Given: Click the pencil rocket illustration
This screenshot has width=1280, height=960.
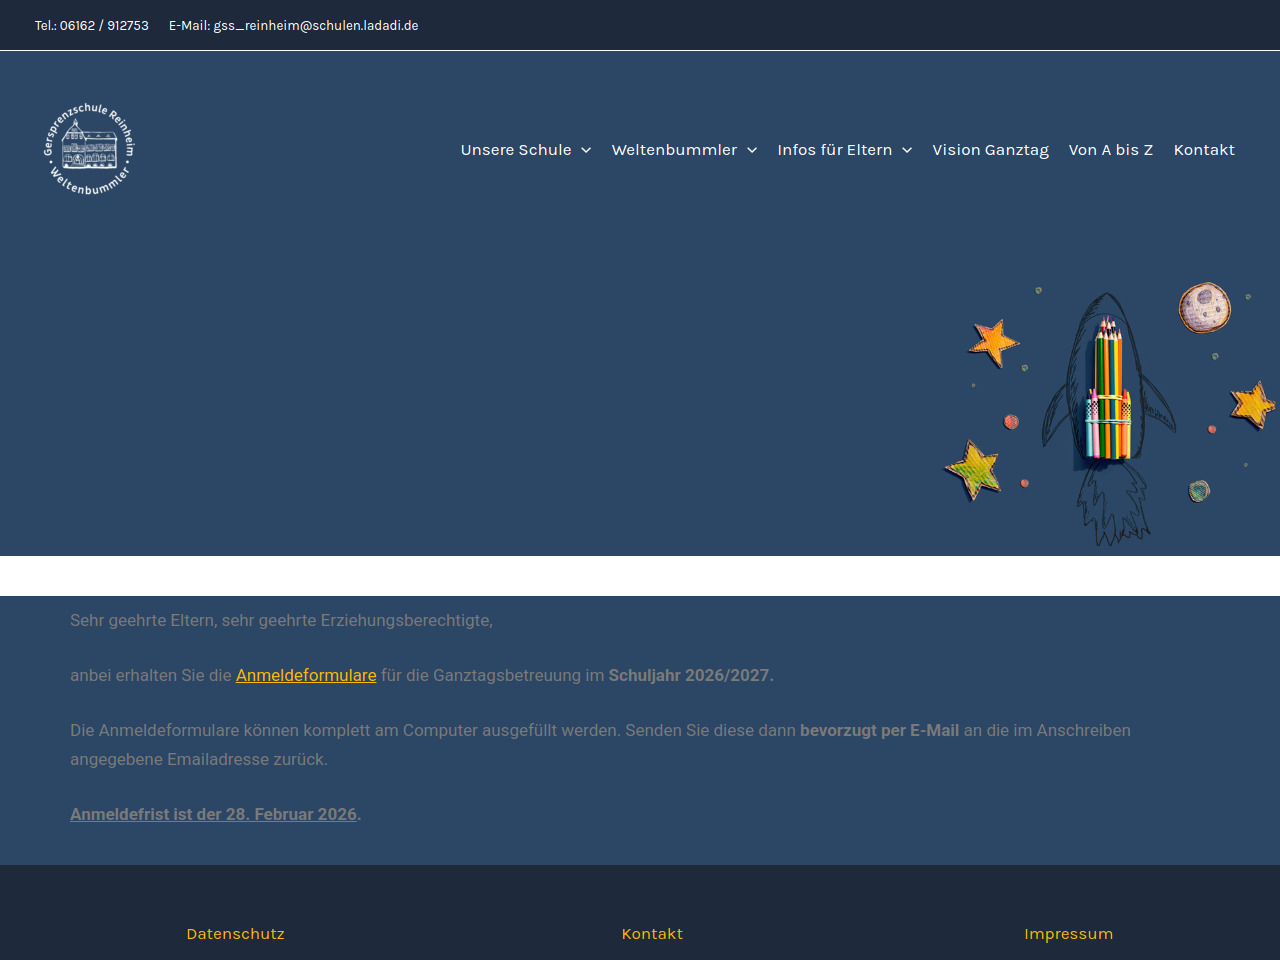Looking at the screenshot, I should [1108, 400].
